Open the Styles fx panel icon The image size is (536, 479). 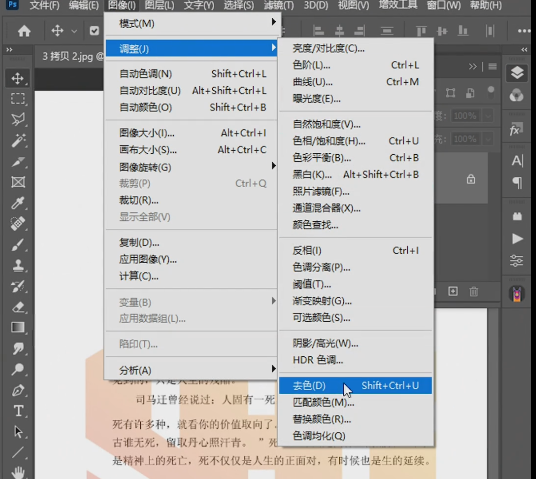point(515,130)
